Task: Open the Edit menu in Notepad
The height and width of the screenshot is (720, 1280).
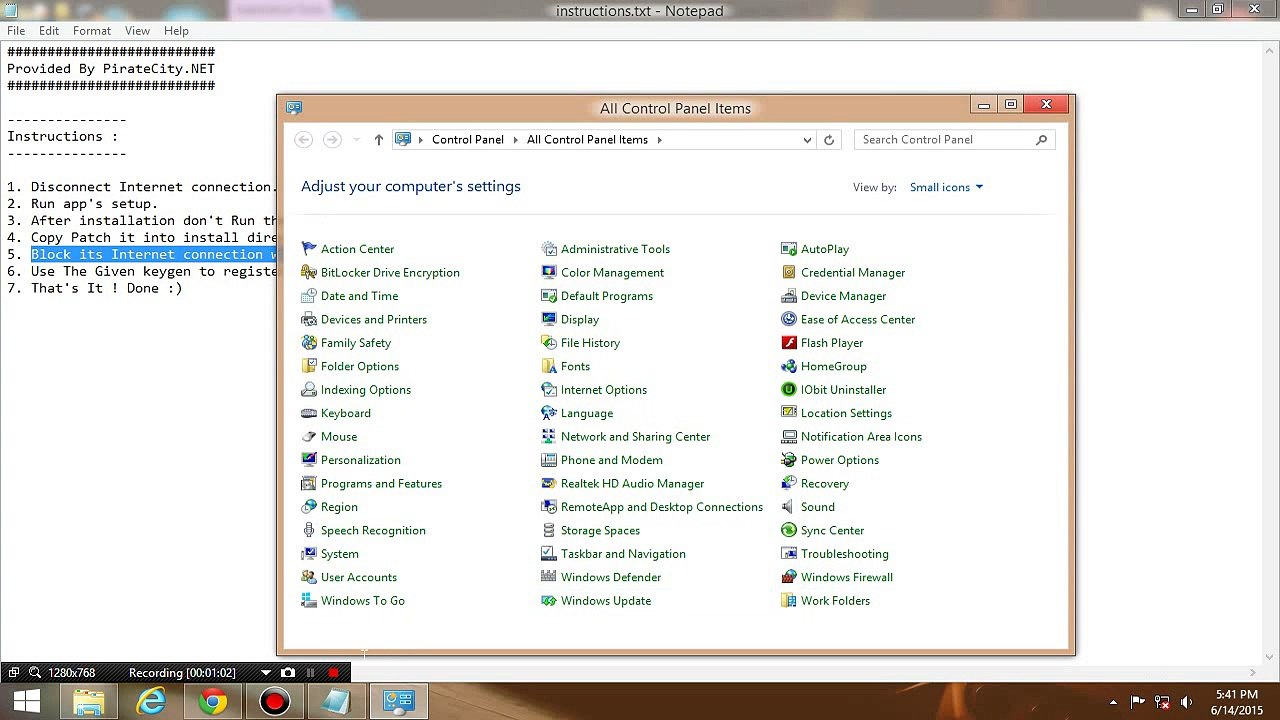Action: coord(49,31)
